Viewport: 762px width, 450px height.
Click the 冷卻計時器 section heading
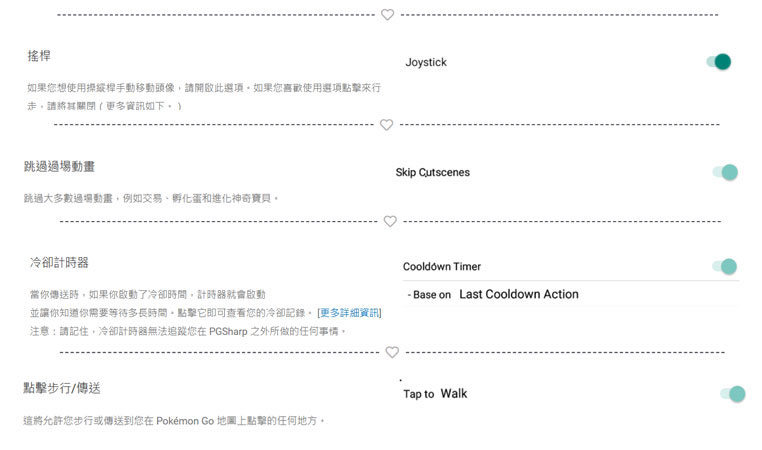tap(59, 262)
